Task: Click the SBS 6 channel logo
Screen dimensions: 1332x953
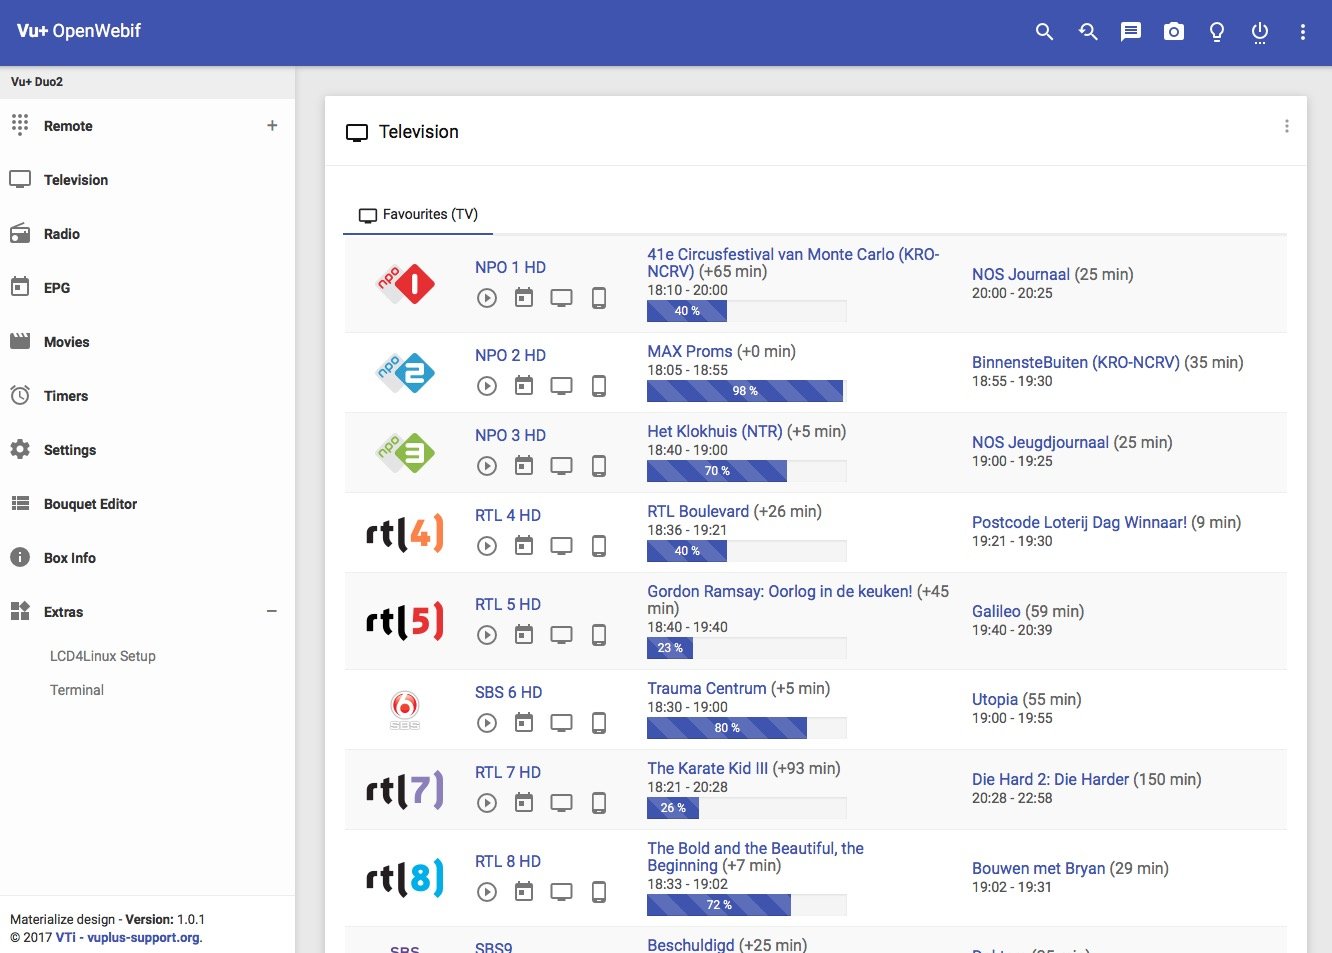Action: [x=405, y=710]
